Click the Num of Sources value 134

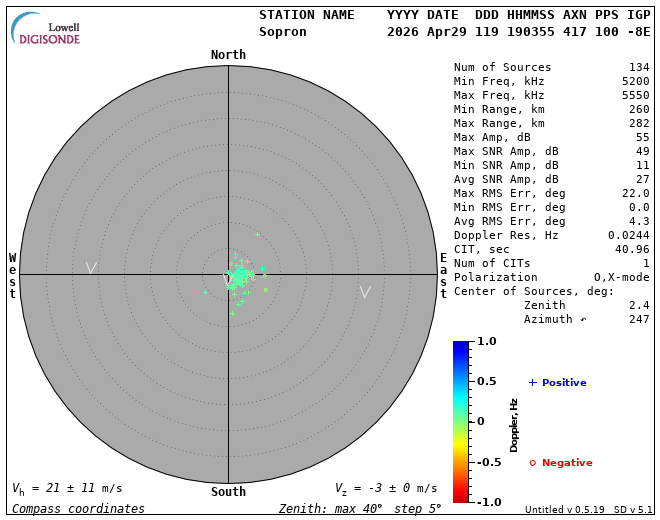pos(638,68)
